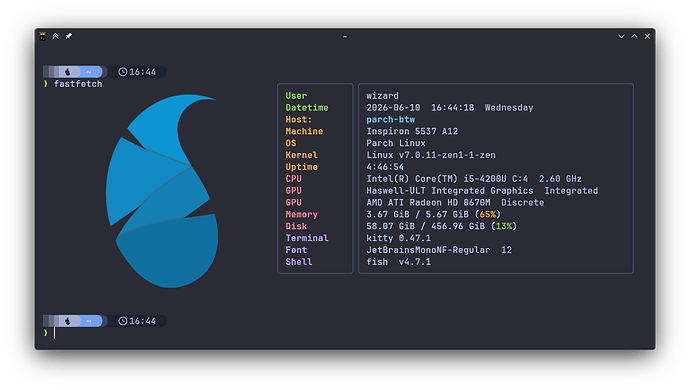The width and height of the screenshot is (690, 390).
Task: Click the empty prompt cursor line
Action: pos(55,333)
